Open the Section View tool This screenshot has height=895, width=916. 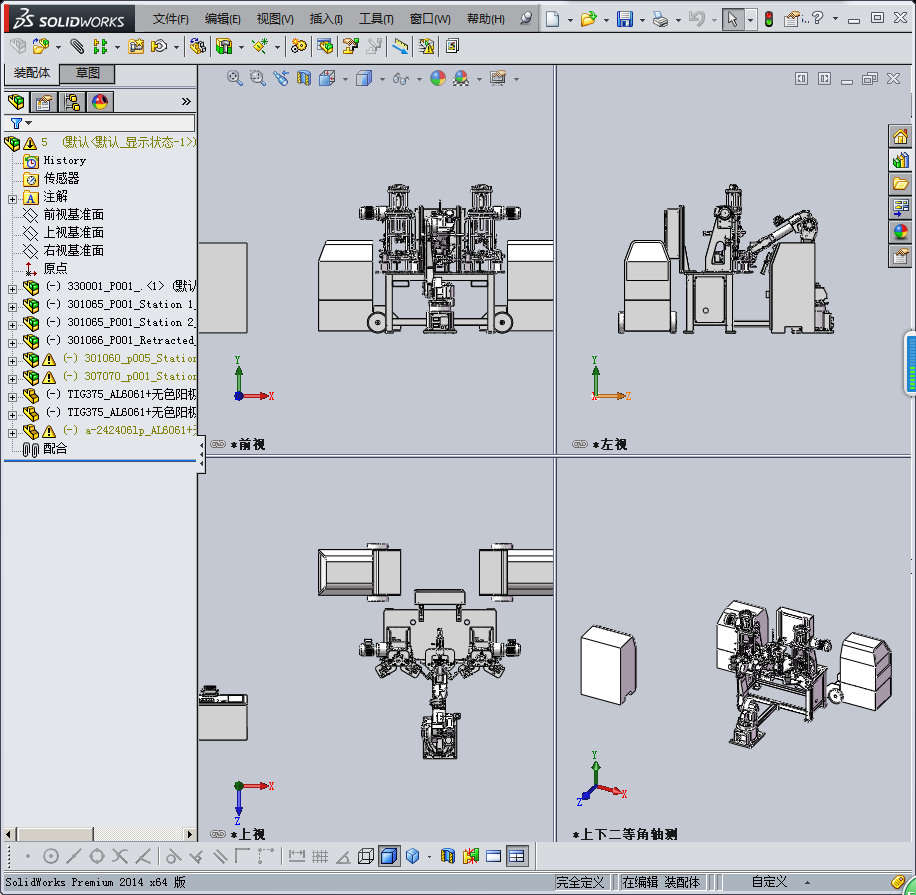[x=304, y=78]
